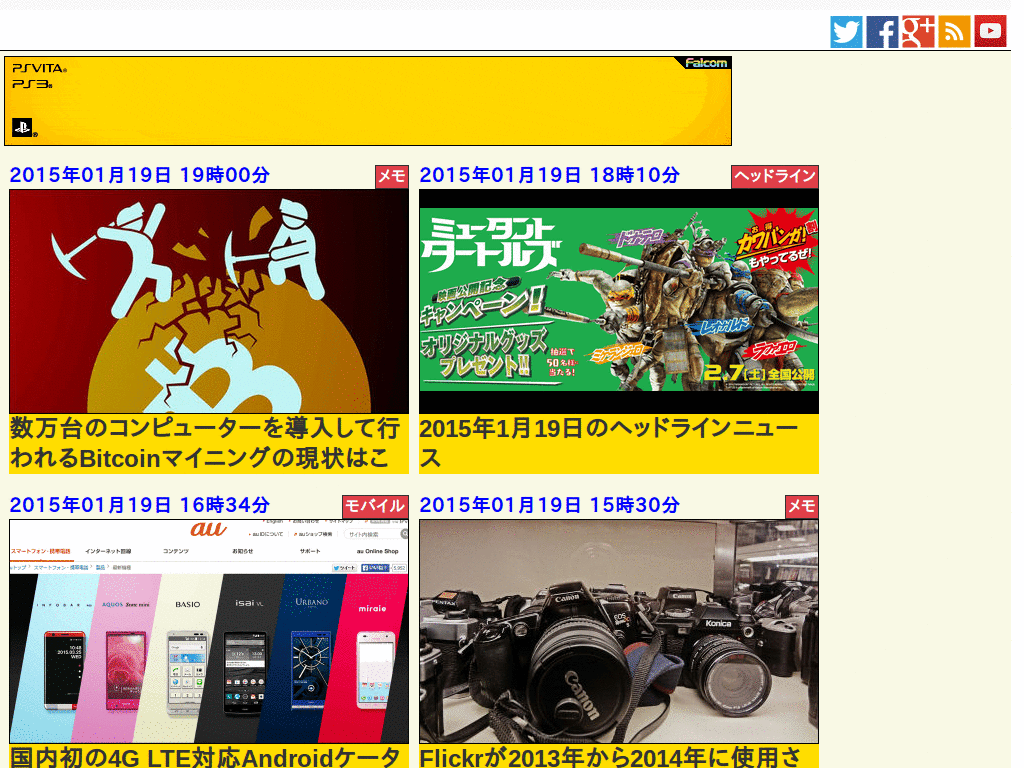Click the ヘッドライン category tag

coord(775,176)
